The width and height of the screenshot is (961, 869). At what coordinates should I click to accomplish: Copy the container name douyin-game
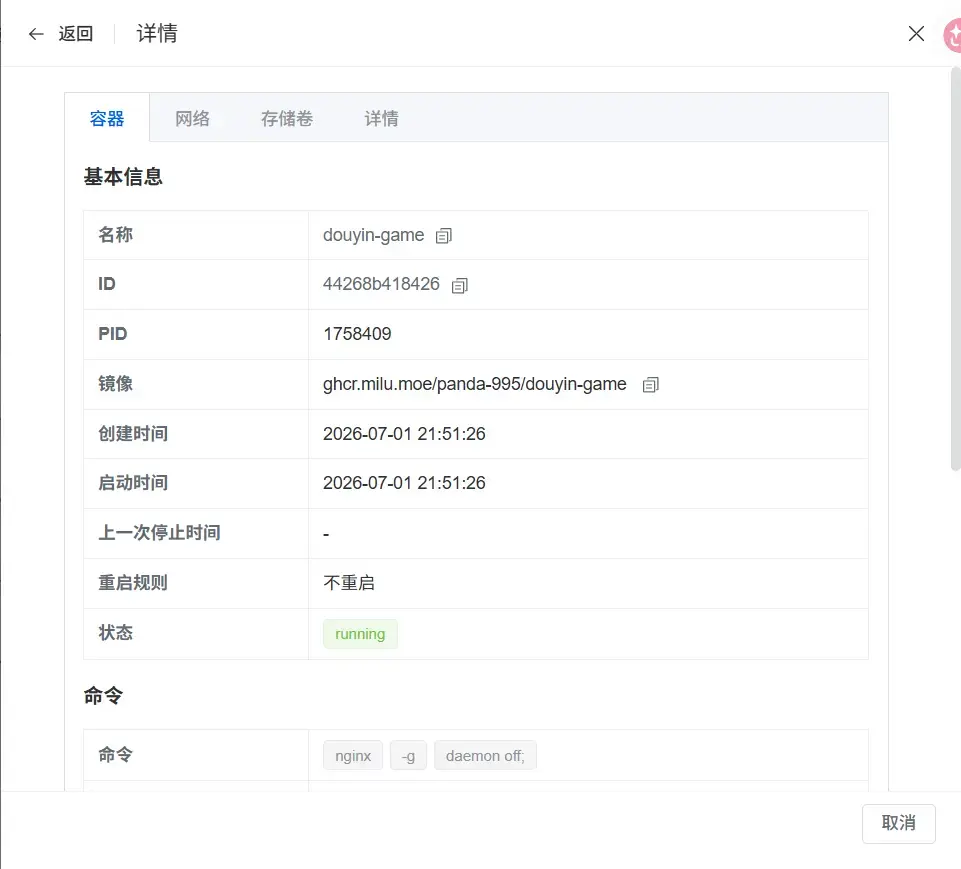click(444, 236)
